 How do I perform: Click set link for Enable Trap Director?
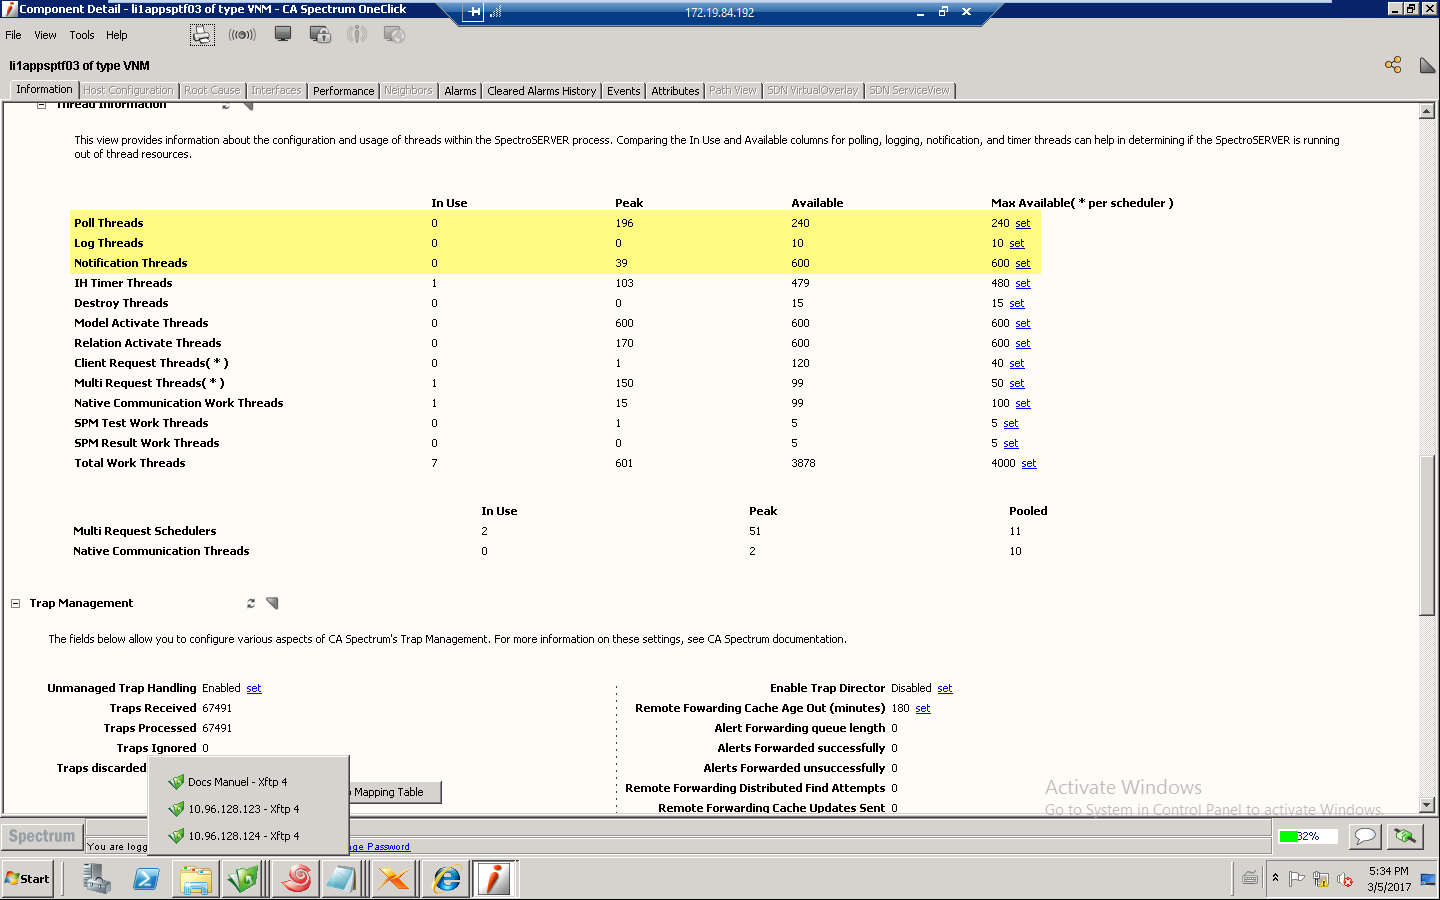click(x=945, y=688)
